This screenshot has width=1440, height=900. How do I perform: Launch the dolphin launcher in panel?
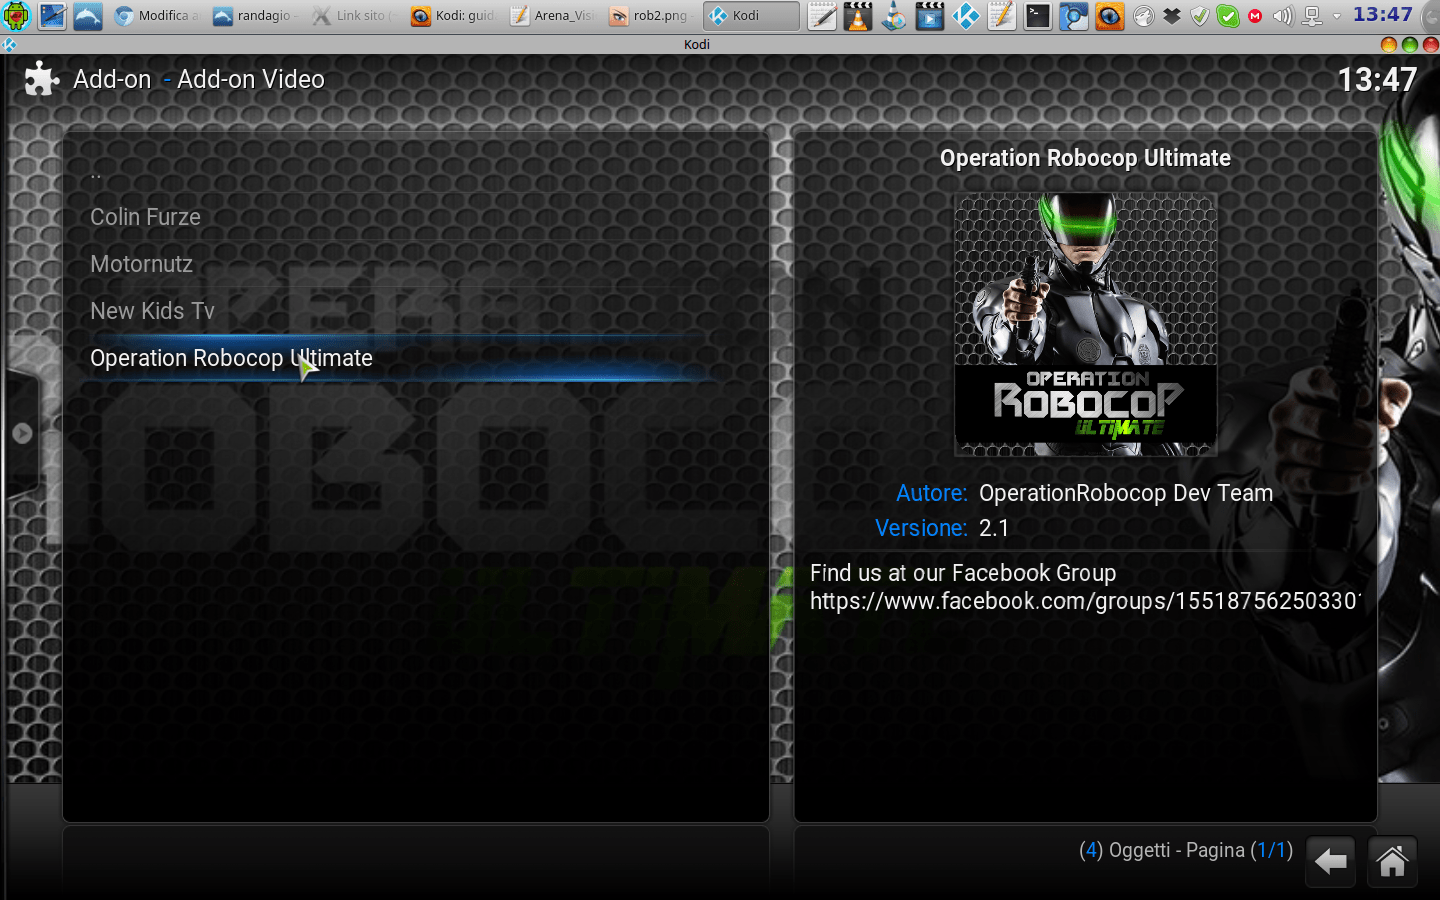[88, 16]
